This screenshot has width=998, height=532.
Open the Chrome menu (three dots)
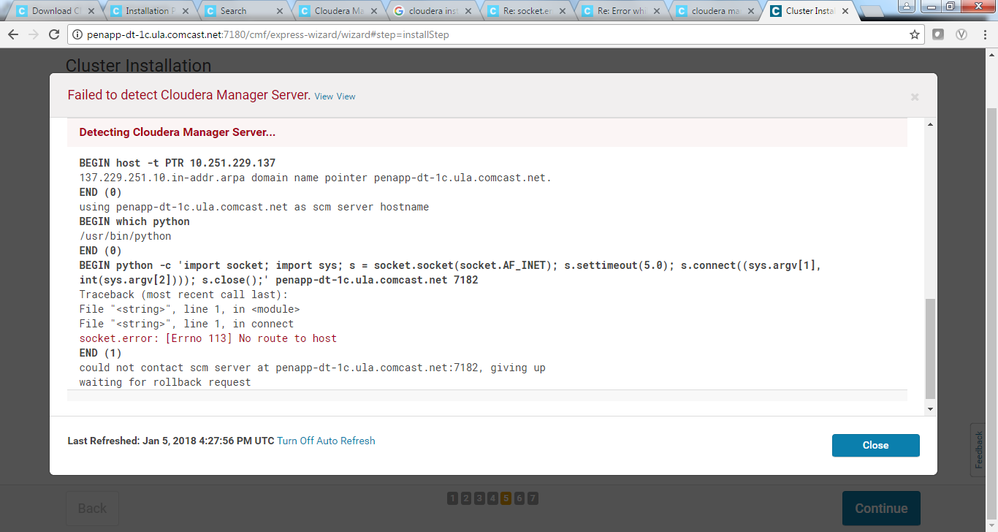(x=984, y=34)
